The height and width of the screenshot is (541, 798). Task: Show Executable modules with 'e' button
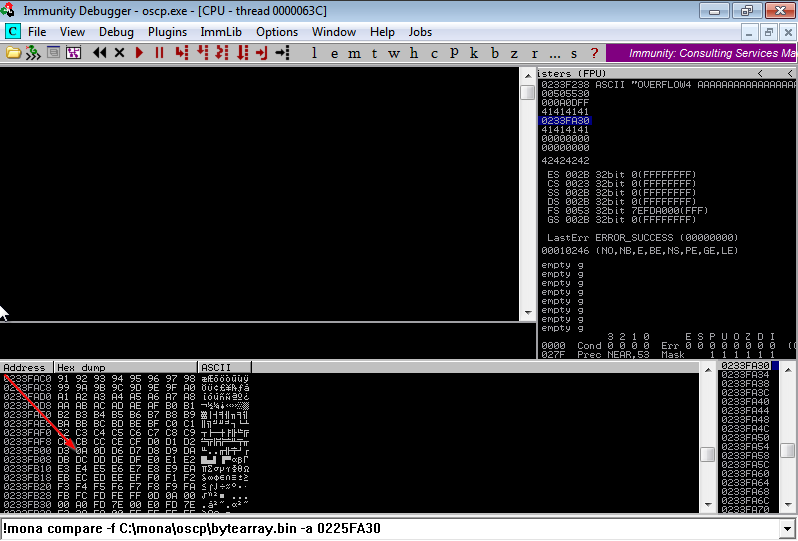click(334, 53)
